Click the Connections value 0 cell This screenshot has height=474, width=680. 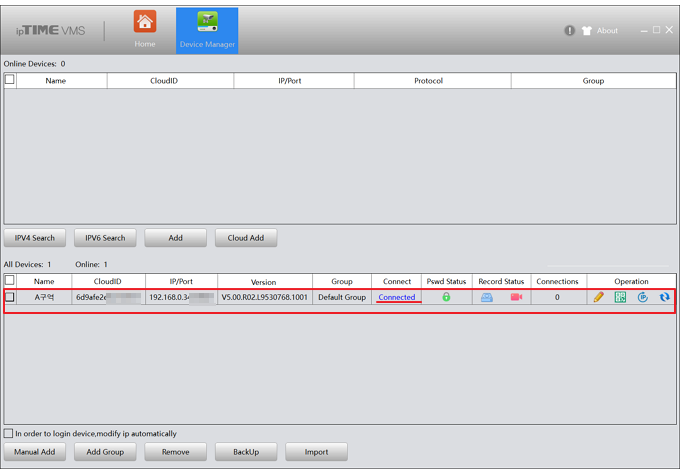point(559,297)
